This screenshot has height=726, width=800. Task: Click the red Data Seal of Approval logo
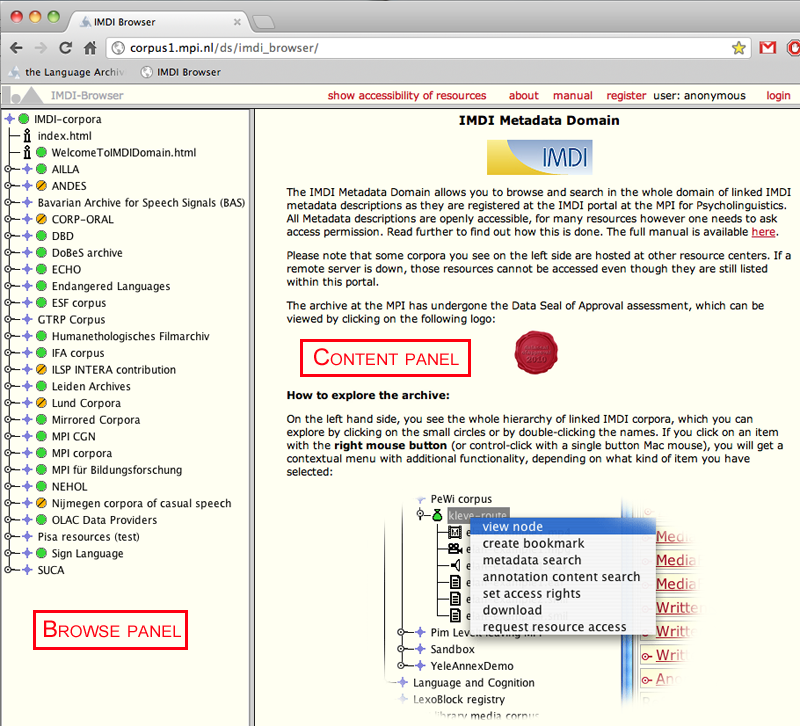point(536,353)
